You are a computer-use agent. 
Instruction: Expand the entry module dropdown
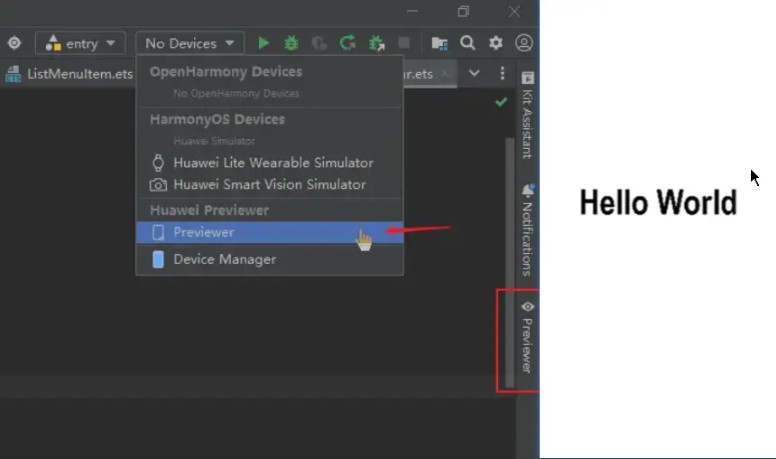(80, 44)
